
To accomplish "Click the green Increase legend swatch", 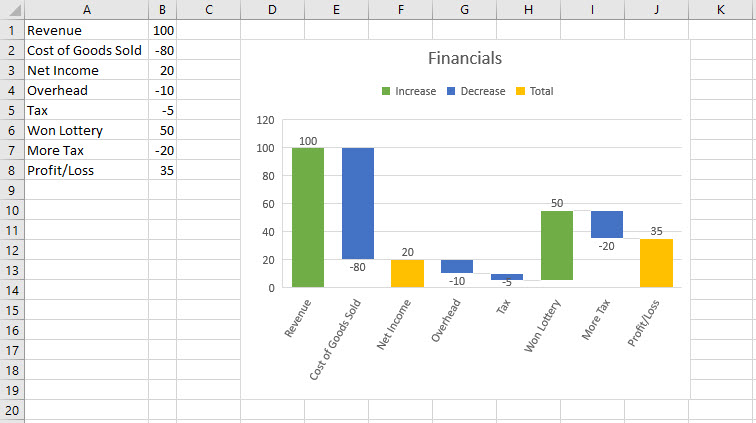I will click(x=386, y=91).
